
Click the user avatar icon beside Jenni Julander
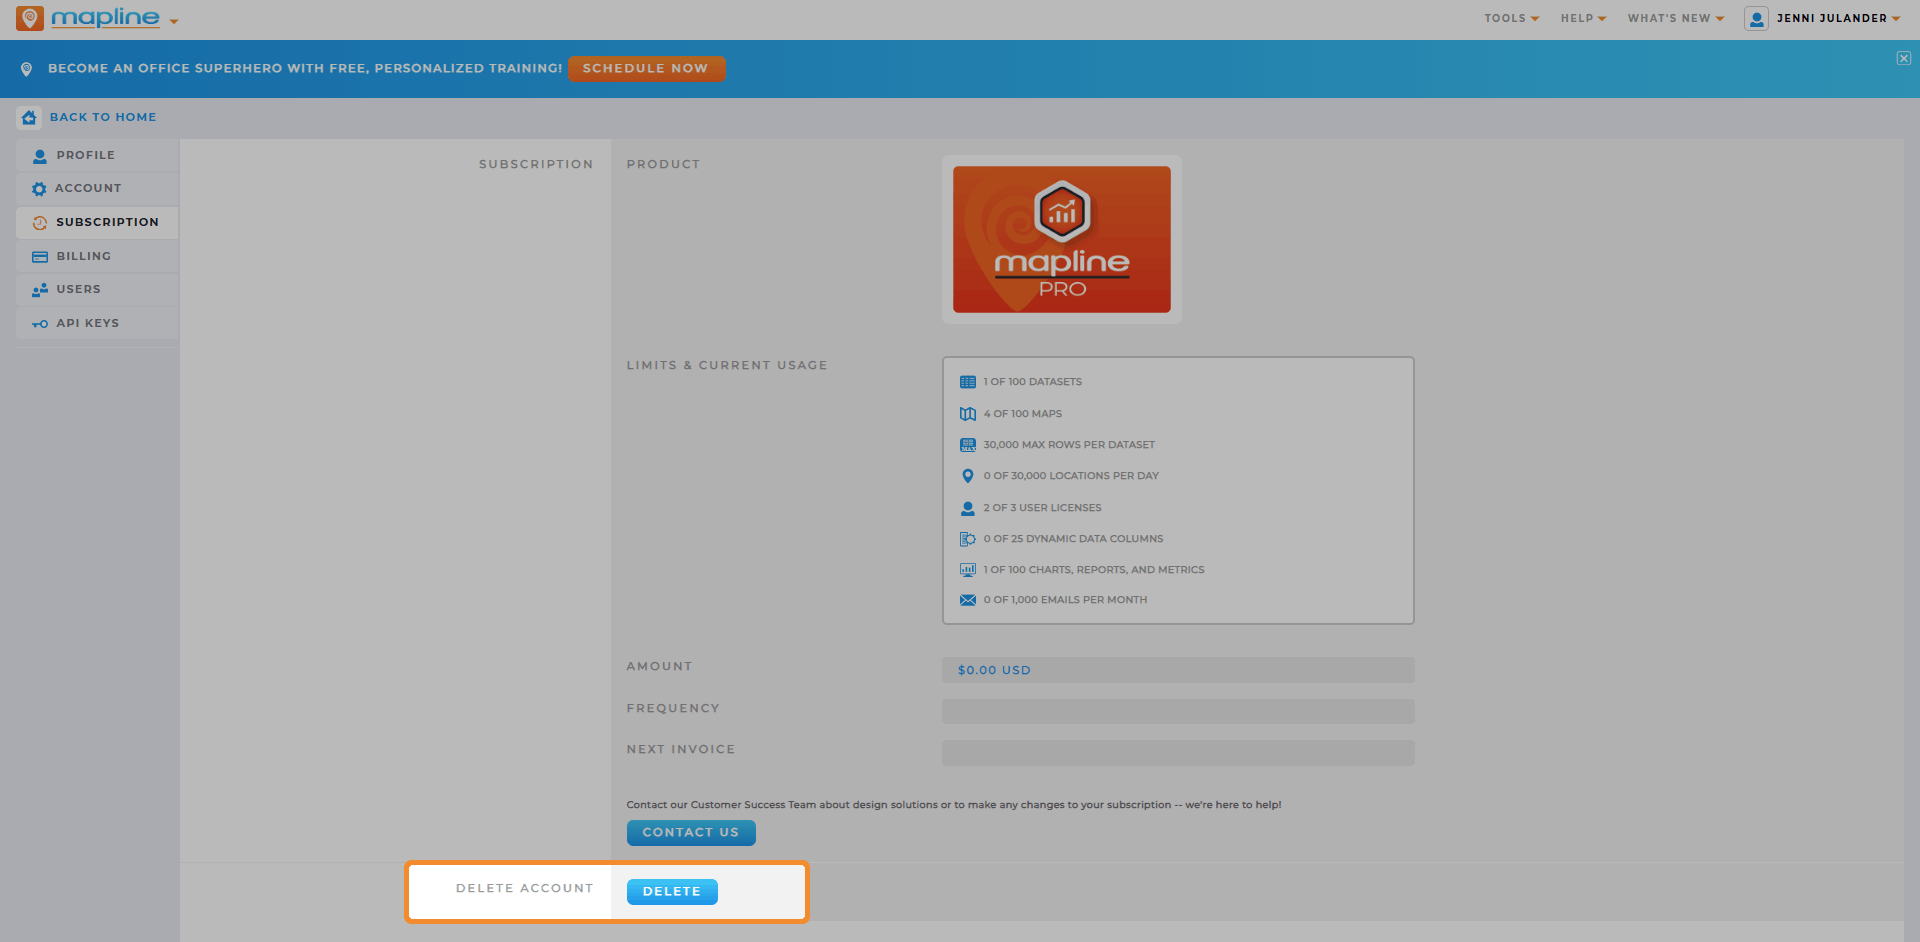[x=1756, y=18]
